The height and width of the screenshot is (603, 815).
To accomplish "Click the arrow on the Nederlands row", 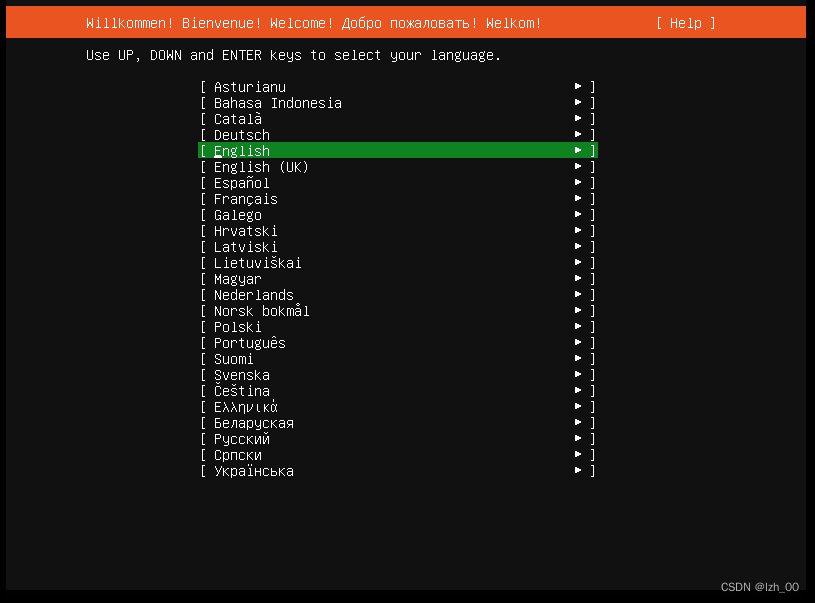I will coord(578,294).
